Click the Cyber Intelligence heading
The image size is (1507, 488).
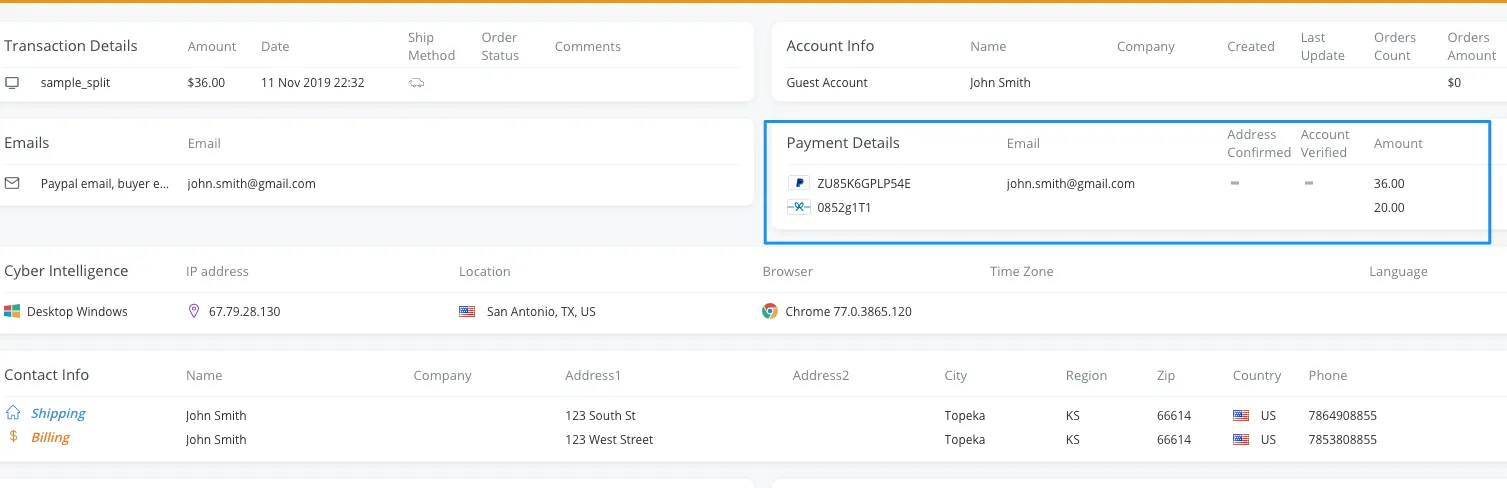tap(66, 271)
